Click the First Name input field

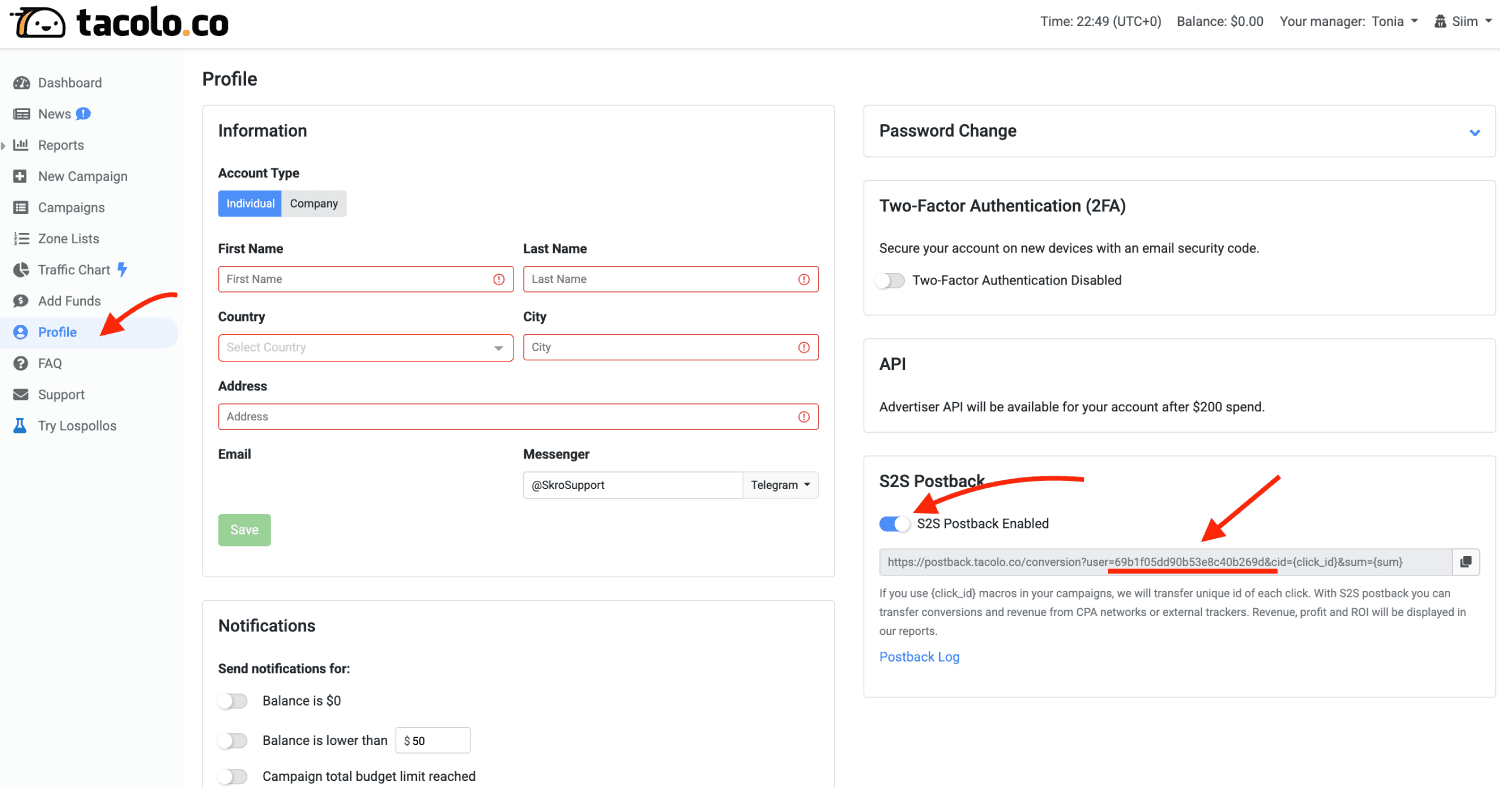pyautogui.click(x=366, y=279)
